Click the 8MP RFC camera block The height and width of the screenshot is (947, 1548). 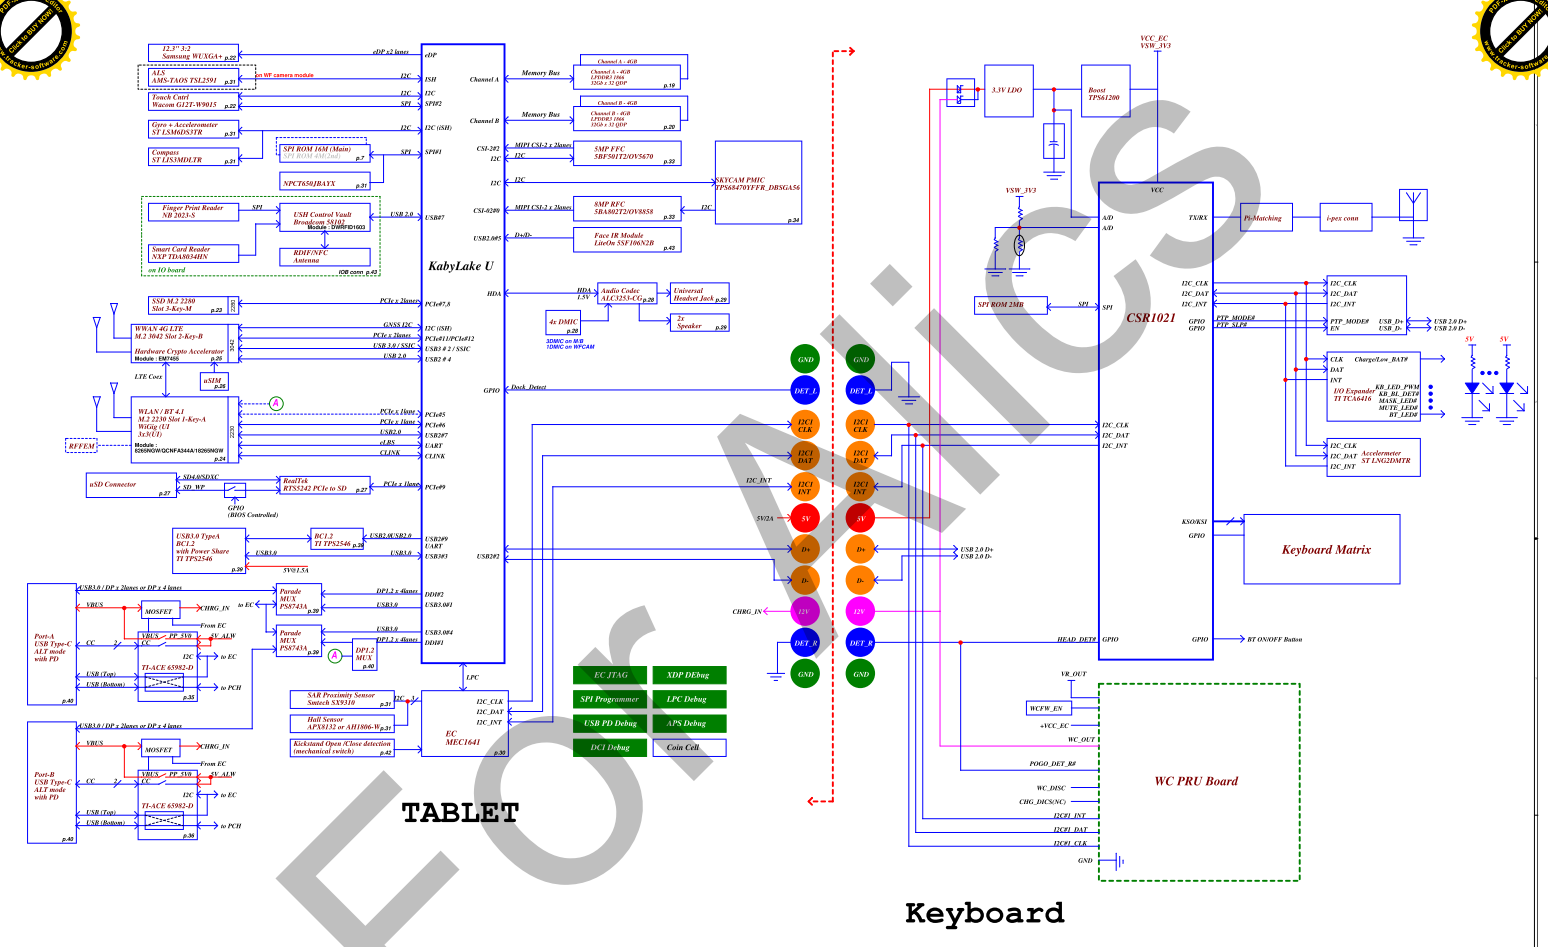[627, 209]
